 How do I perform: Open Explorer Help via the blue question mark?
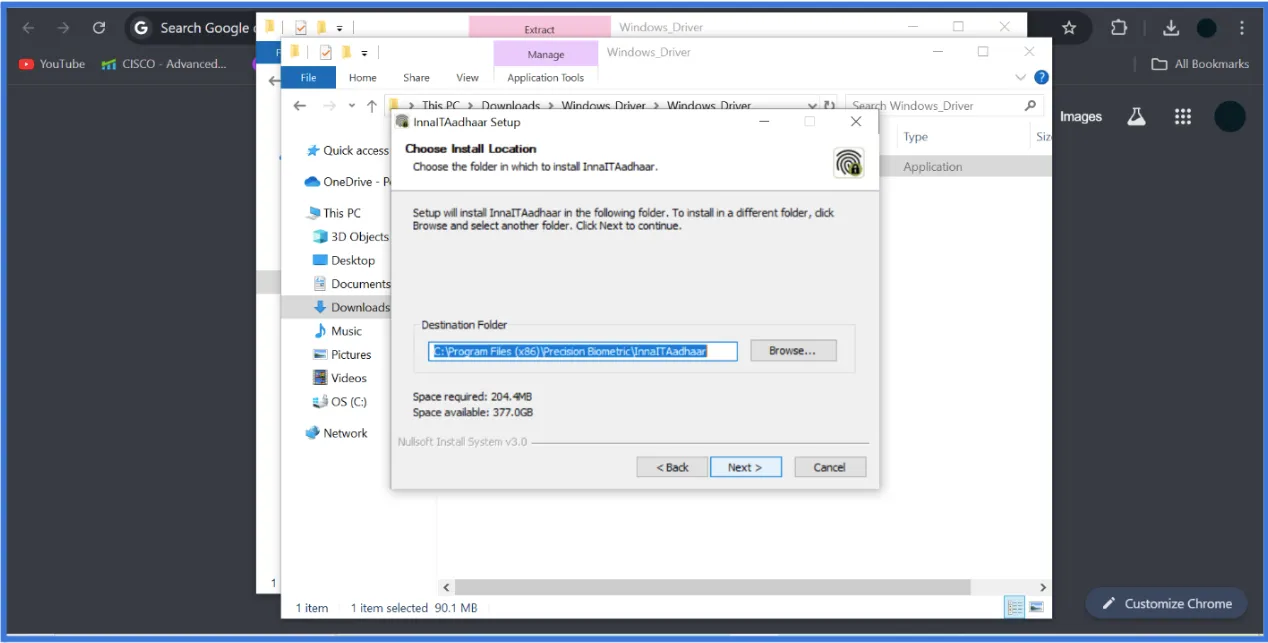coord(1041,77)
